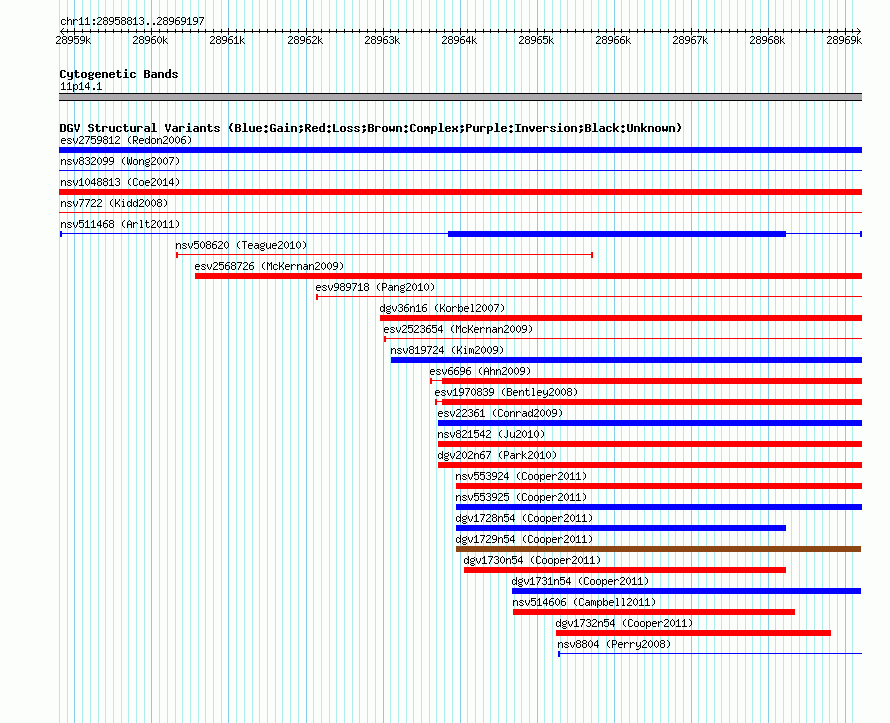Click the nsv7722 (Kidd2008) label
Image resolution: width=890 pixels, height=723 pixels.
114,203
